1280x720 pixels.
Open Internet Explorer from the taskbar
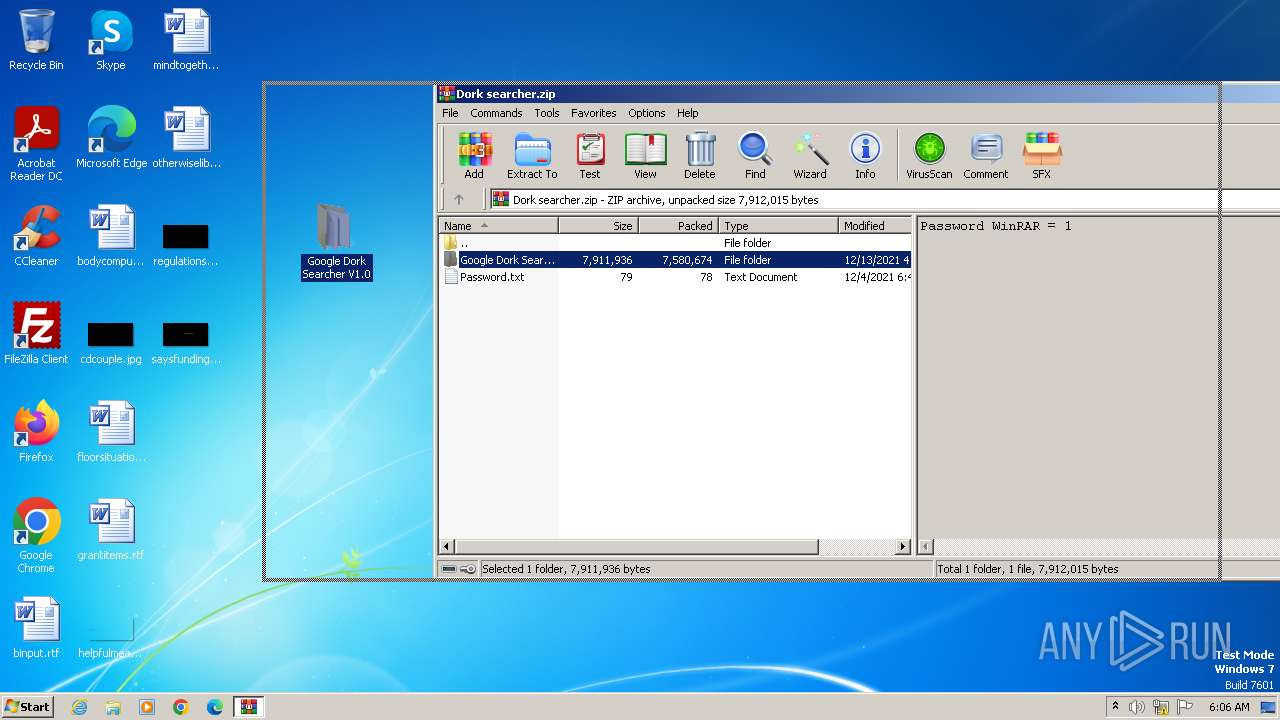79,707
